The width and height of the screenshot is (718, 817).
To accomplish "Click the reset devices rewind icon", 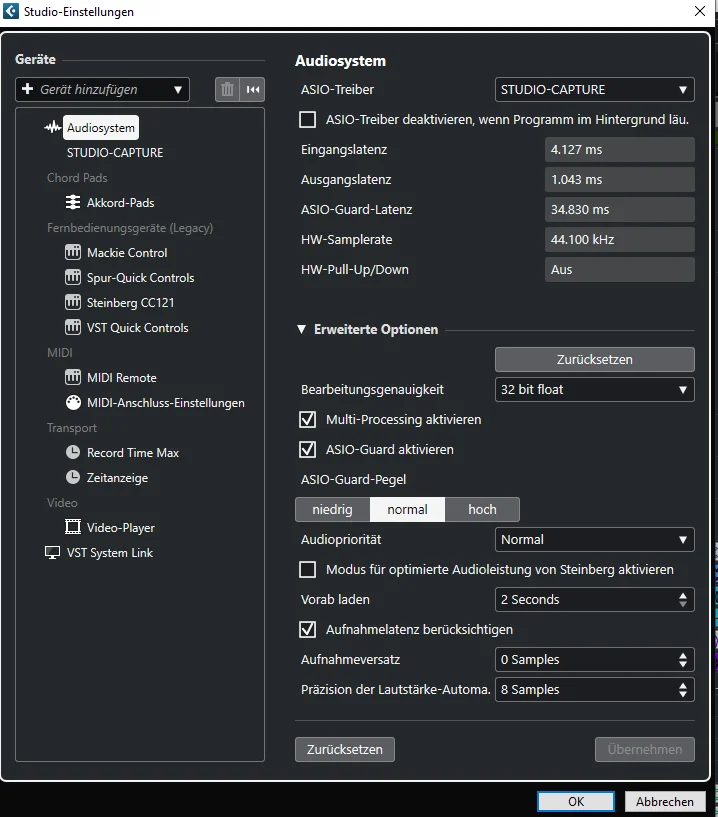I will pos(253,90).
